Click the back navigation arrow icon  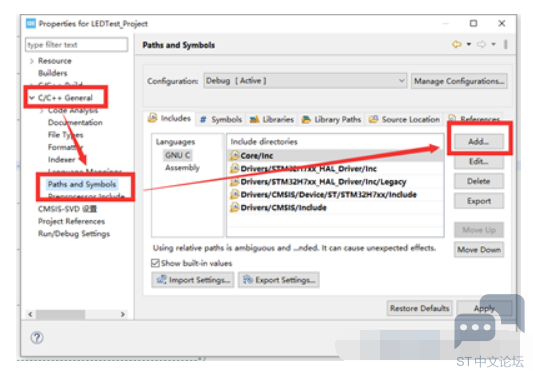click(x=457, y=44)
